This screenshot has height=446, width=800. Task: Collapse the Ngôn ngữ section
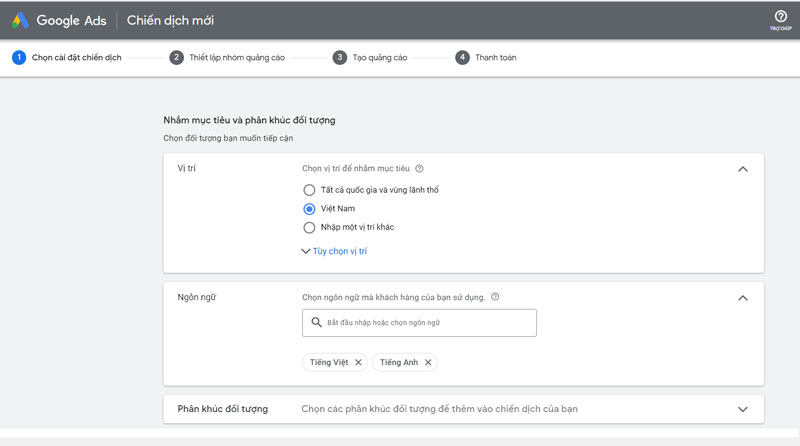click(742, 297)
